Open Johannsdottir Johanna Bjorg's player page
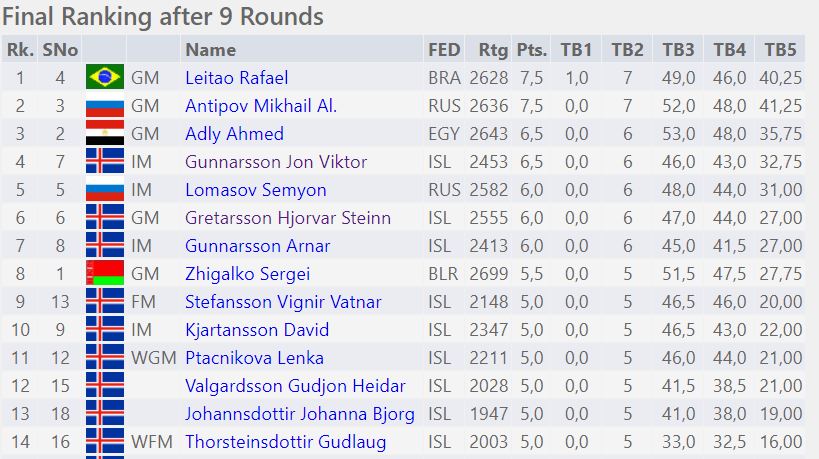This screenshot has height=459, width=819. [299, 413]
